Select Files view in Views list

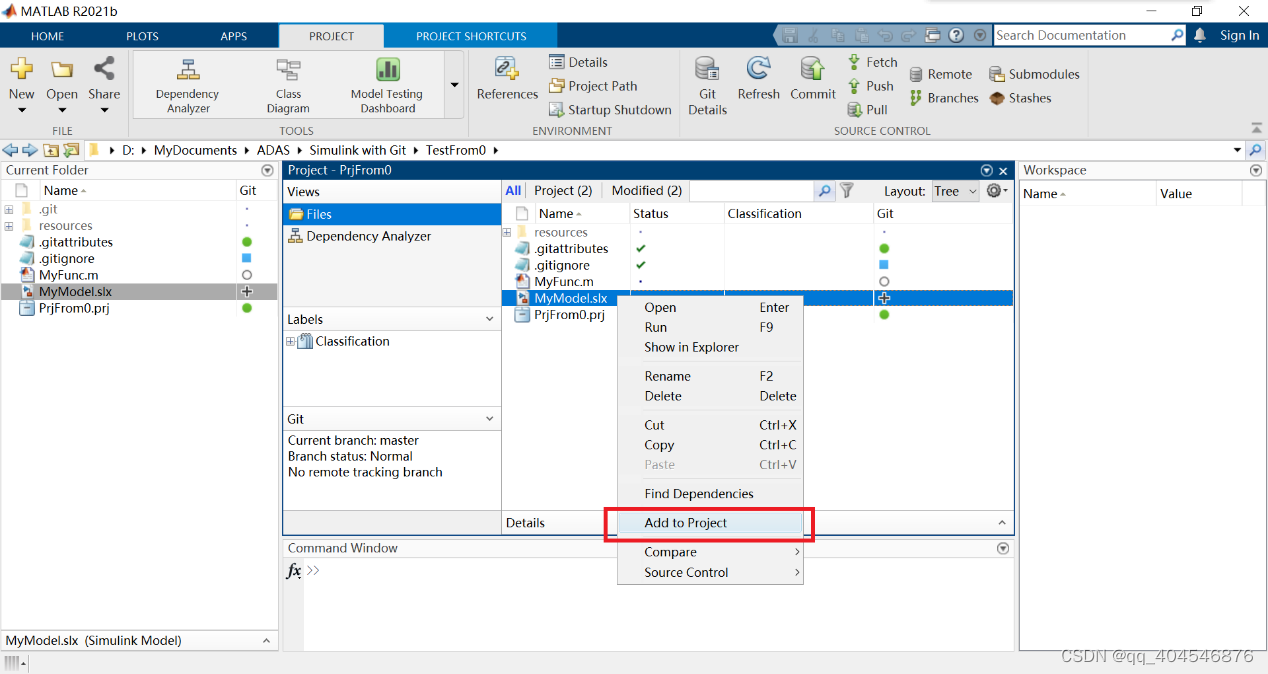click(x=392, y=214)
